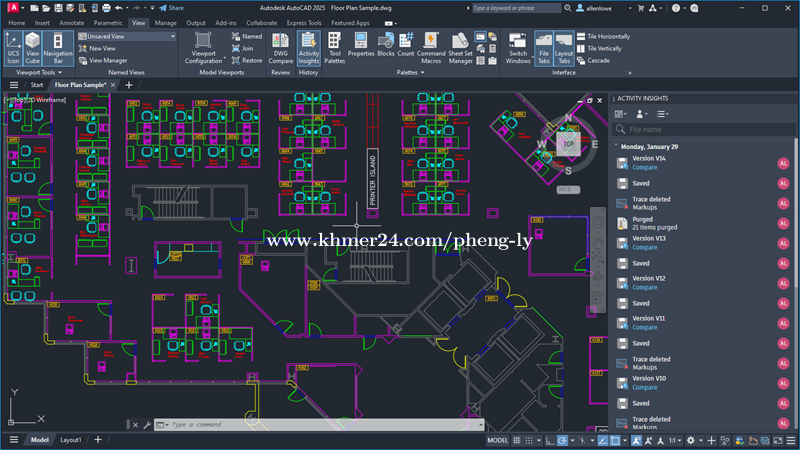Click Clean Screen icon in status bar
The width and height of the screenshot is (800, 450).
tap(778, 440)
